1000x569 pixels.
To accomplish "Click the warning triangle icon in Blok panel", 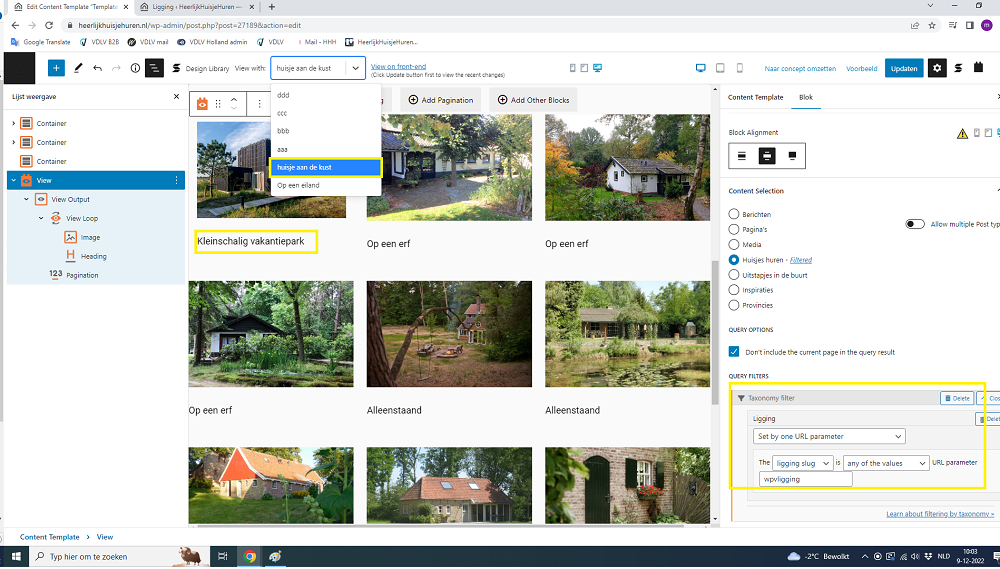I will [962, 133].
